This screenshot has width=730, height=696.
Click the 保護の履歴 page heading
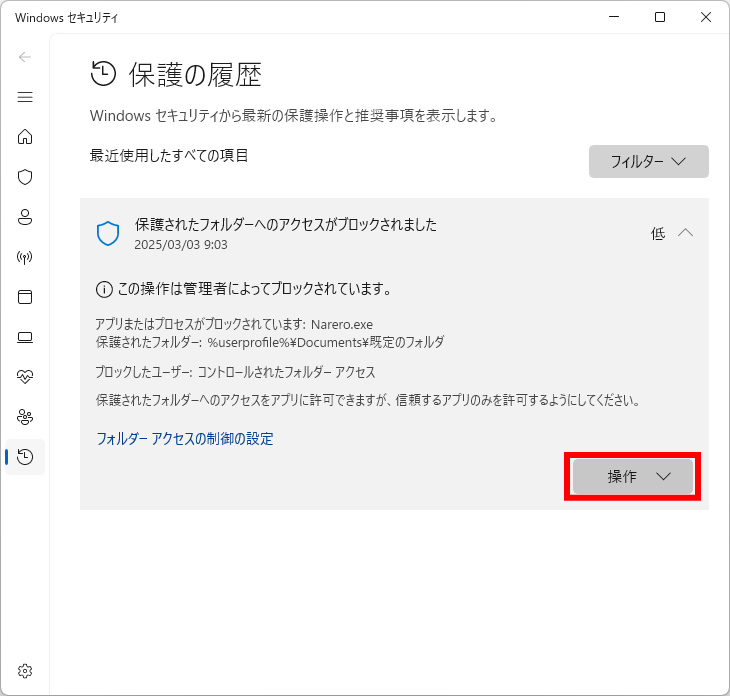[x=195, y=74]
